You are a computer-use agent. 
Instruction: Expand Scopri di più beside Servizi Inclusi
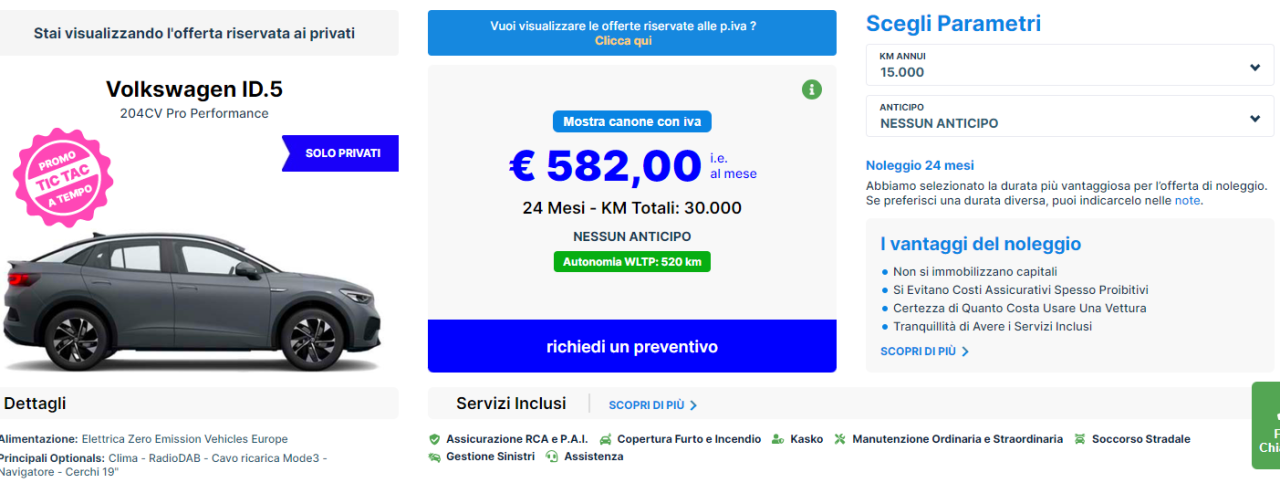point(653,405)
